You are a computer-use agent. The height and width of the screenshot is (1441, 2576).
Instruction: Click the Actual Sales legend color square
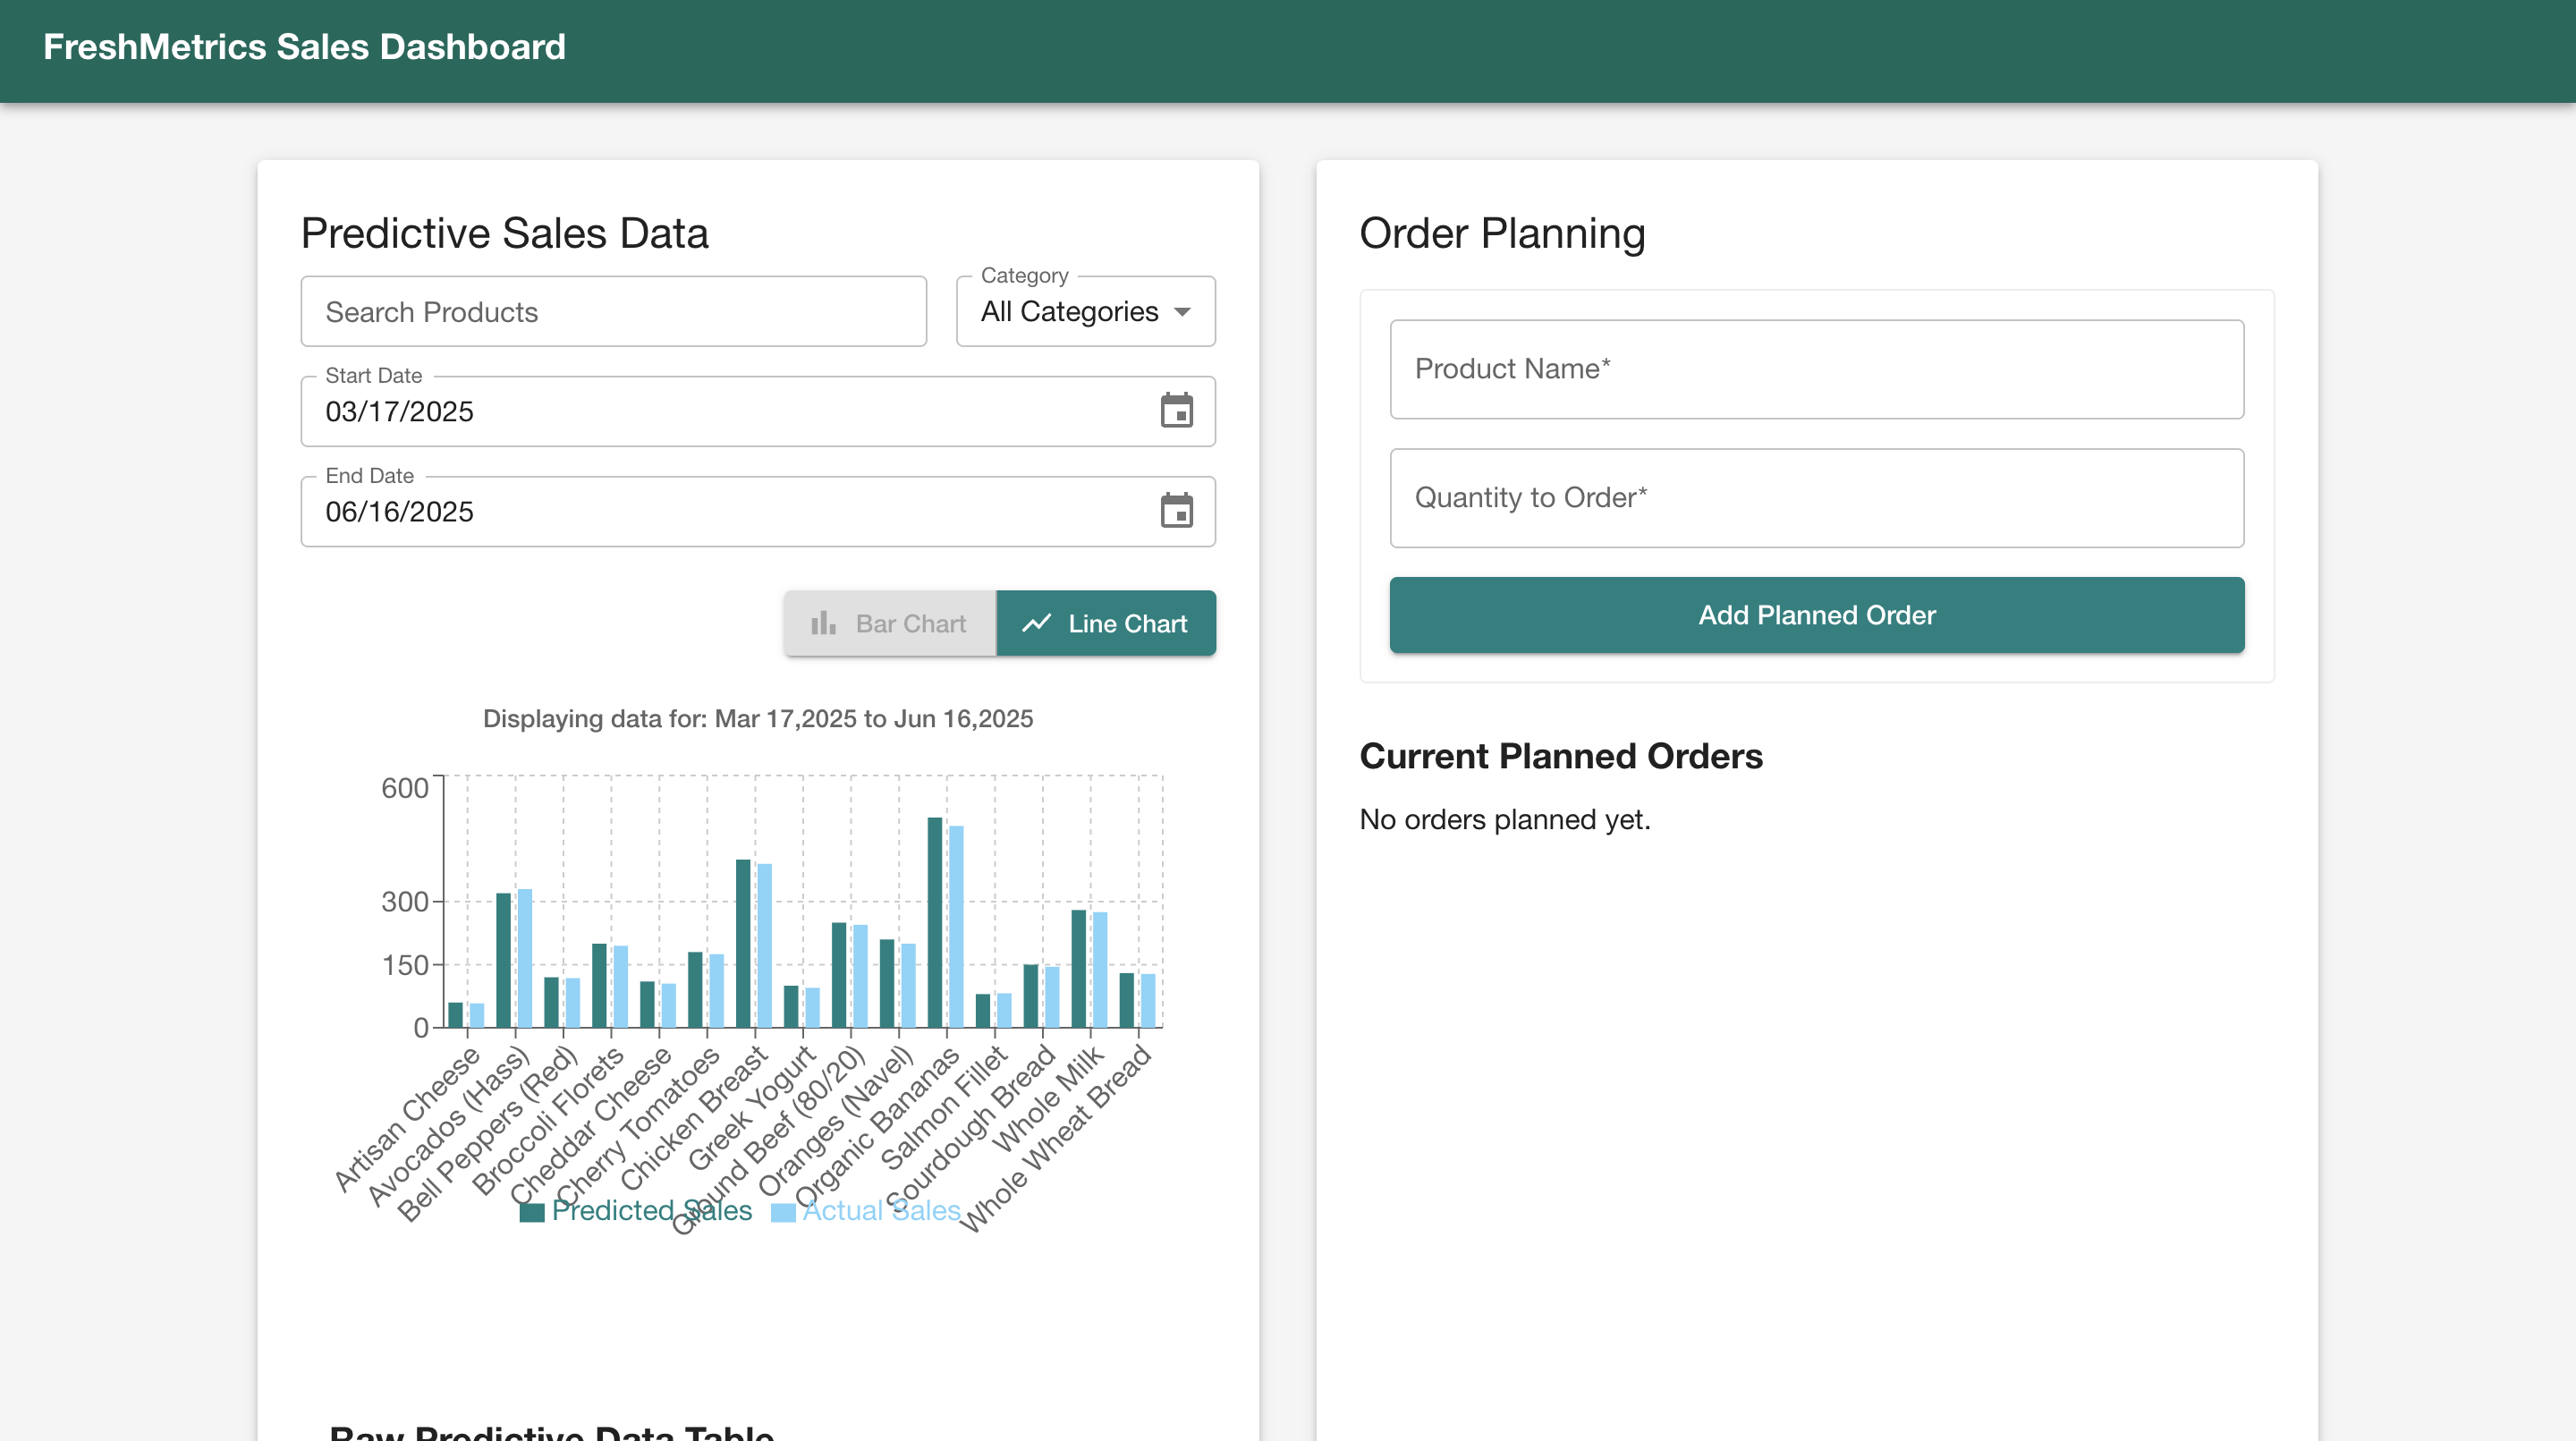coord(783,1212)
